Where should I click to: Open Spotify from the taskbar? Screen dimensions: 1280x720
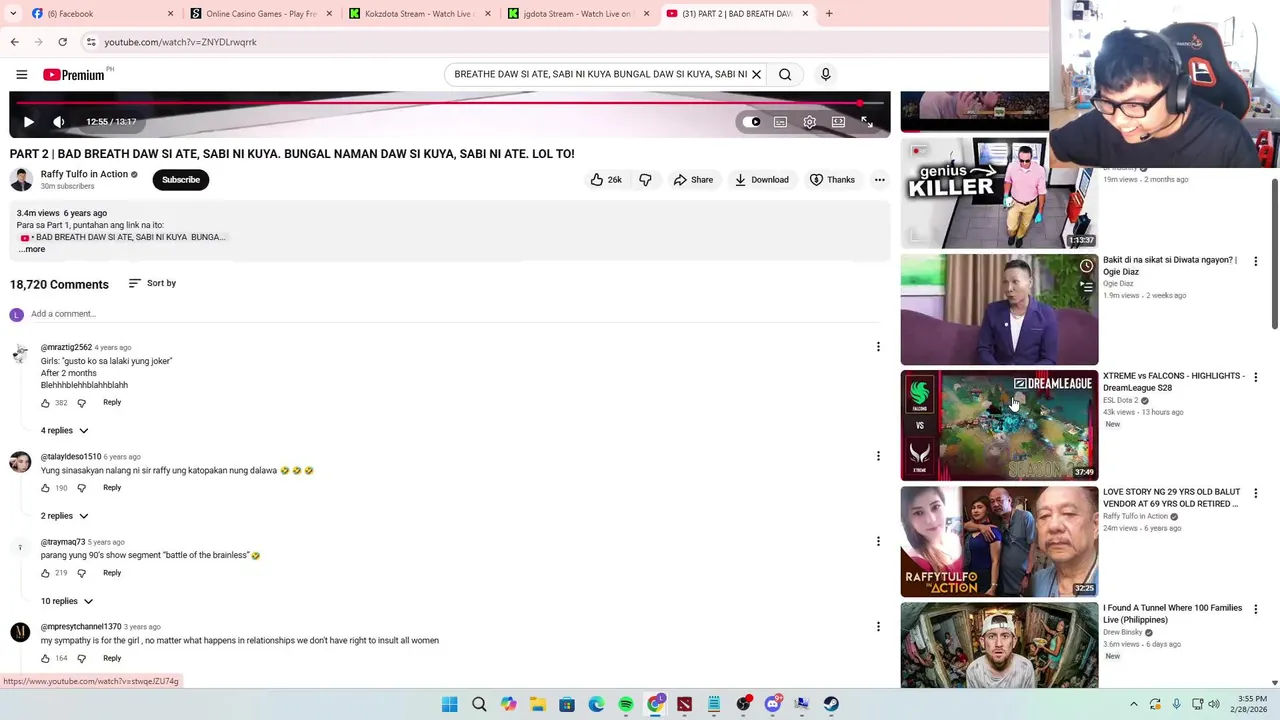point(625,704)
